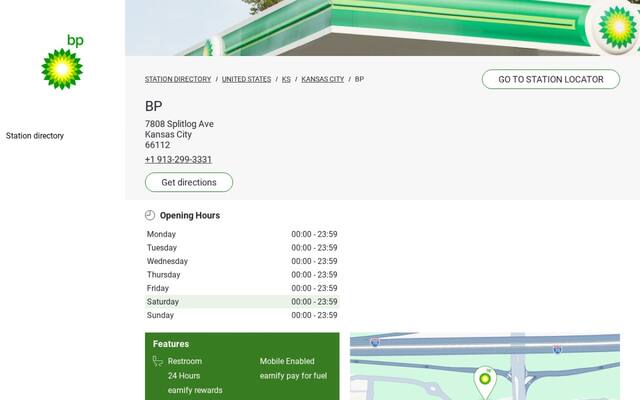Click the earnify pay for fuel label
The height and width of the screenshot is (400, 640).
pyautogui.click(x=293, y=376)
